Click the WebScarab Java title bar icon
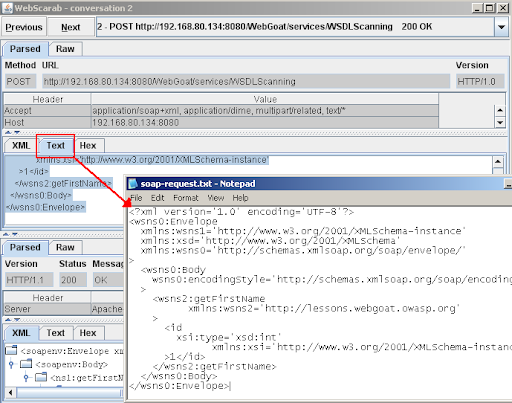 [x=8, y=8]
